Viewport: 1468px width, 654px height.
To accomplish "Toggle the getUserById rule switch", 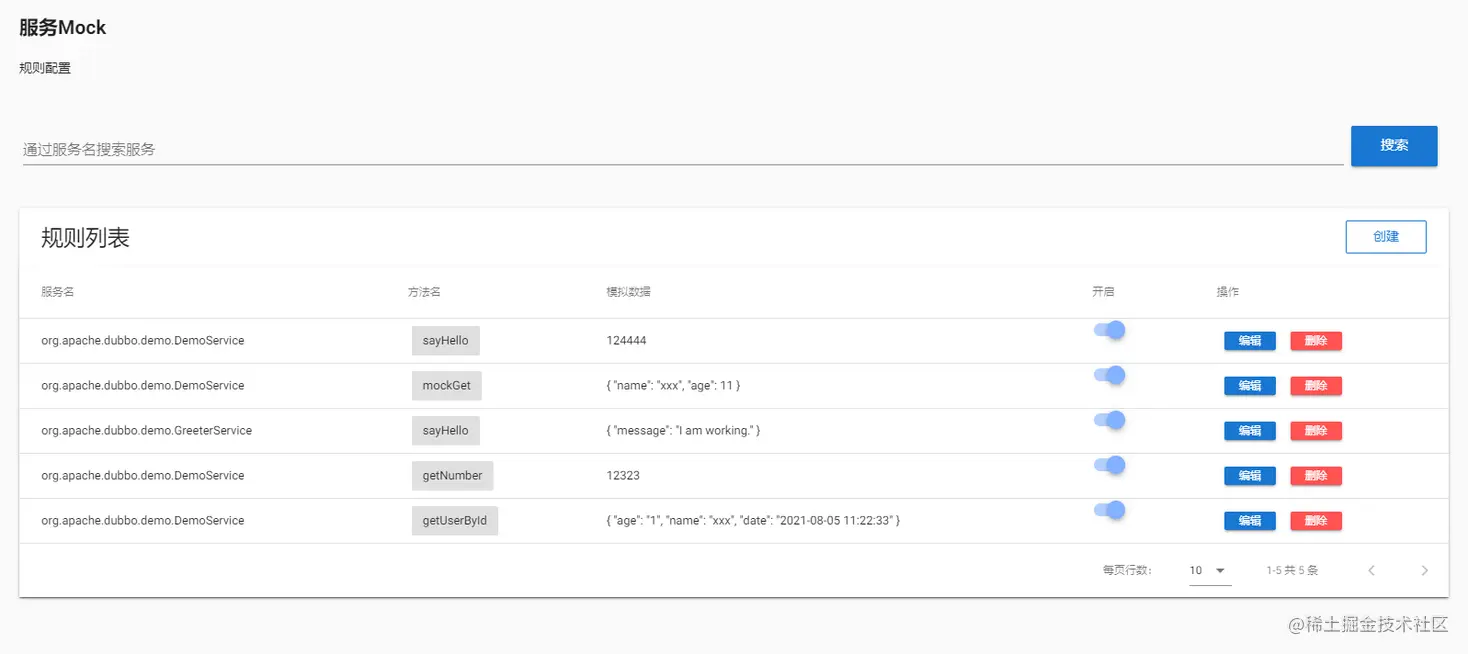I will 1110,510.
